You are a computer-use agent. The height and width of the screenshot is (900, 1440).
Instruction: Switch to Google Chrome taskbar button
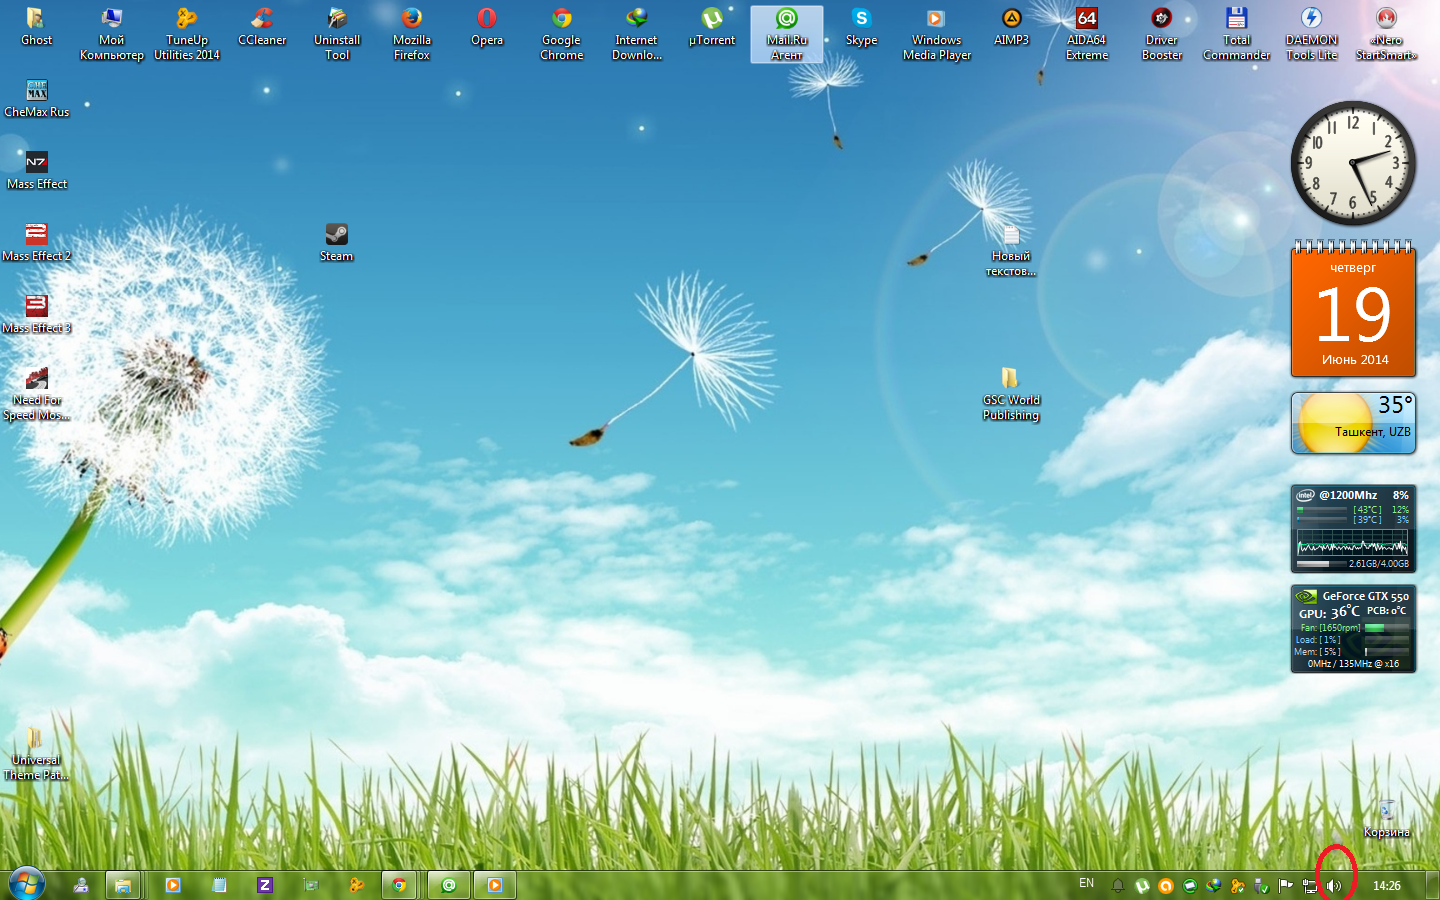tap(399, 885)
